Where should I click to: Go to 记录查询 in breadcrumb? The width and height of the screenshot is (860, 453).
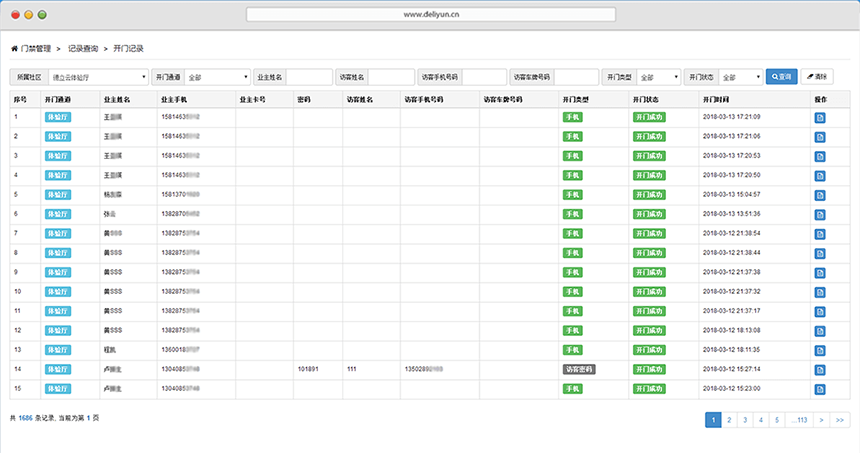(x=83, y=49)
